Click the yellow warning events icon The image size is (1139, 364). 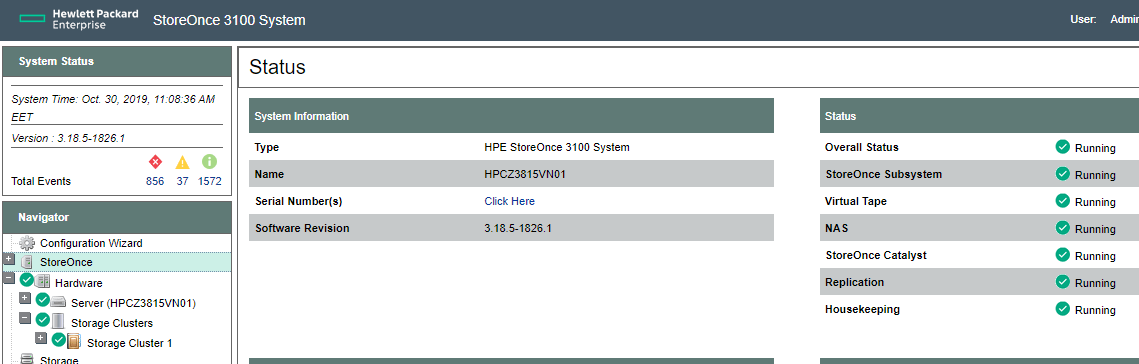tap(182, 161)
